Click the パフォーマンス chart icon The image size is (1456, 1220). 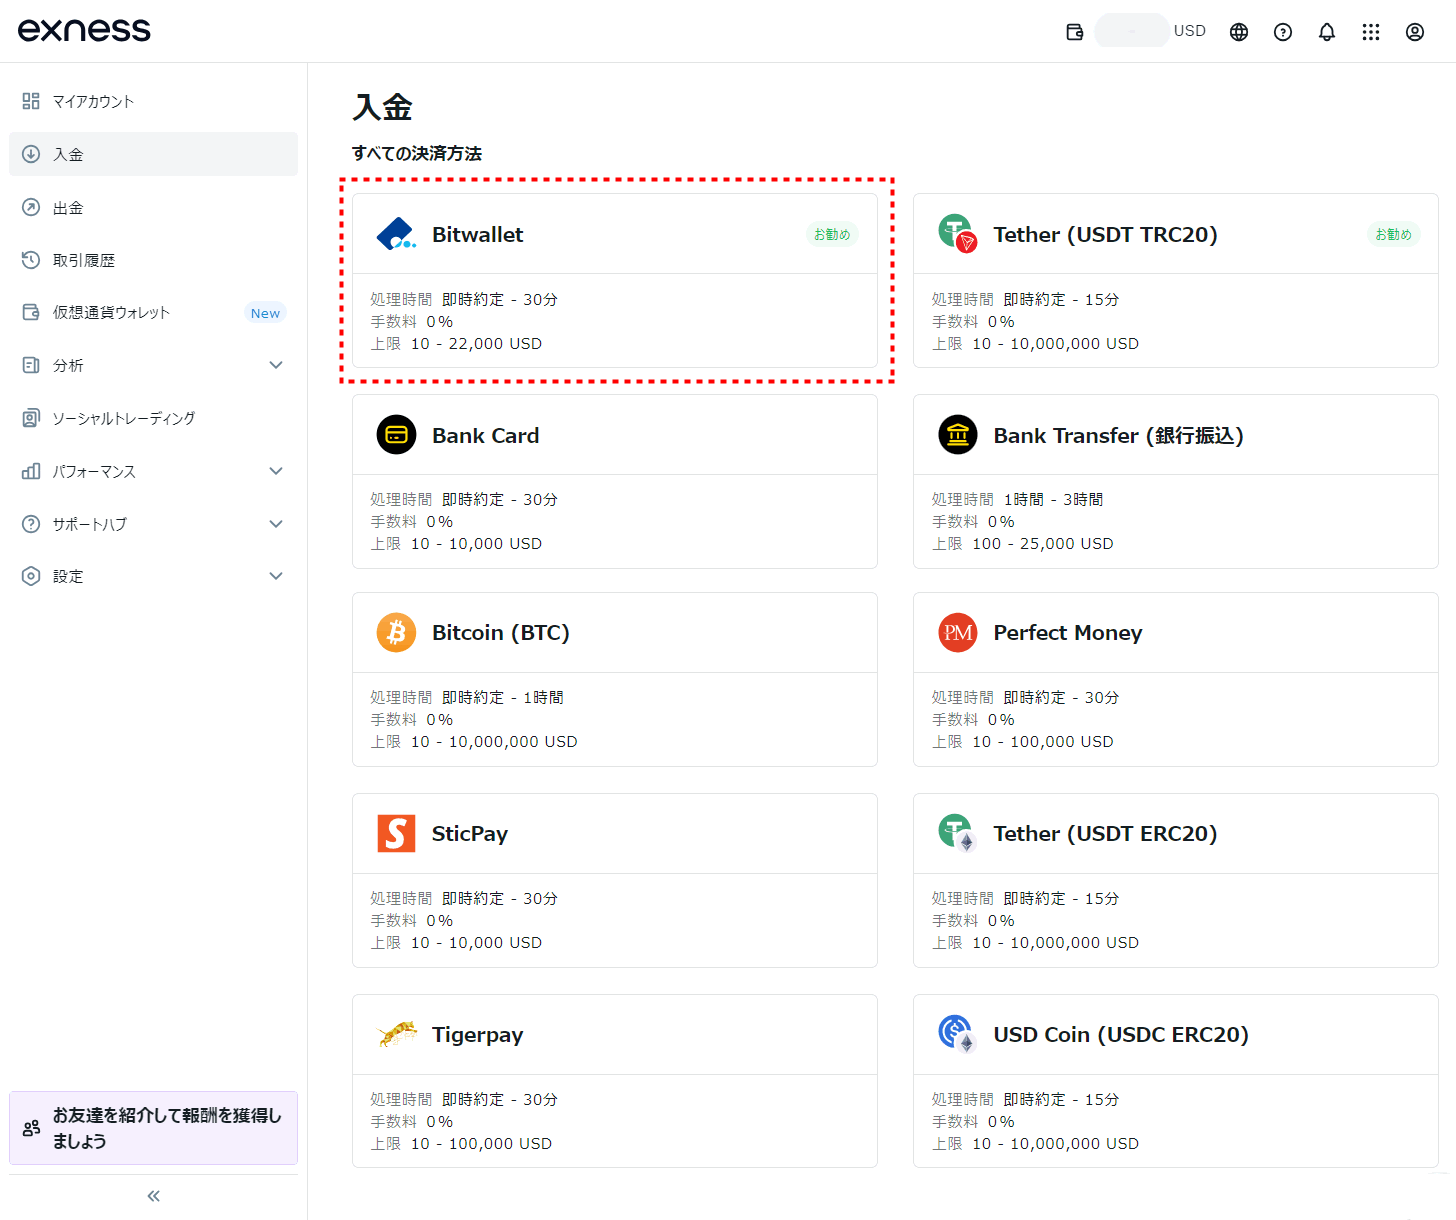[x=31, y=471]
